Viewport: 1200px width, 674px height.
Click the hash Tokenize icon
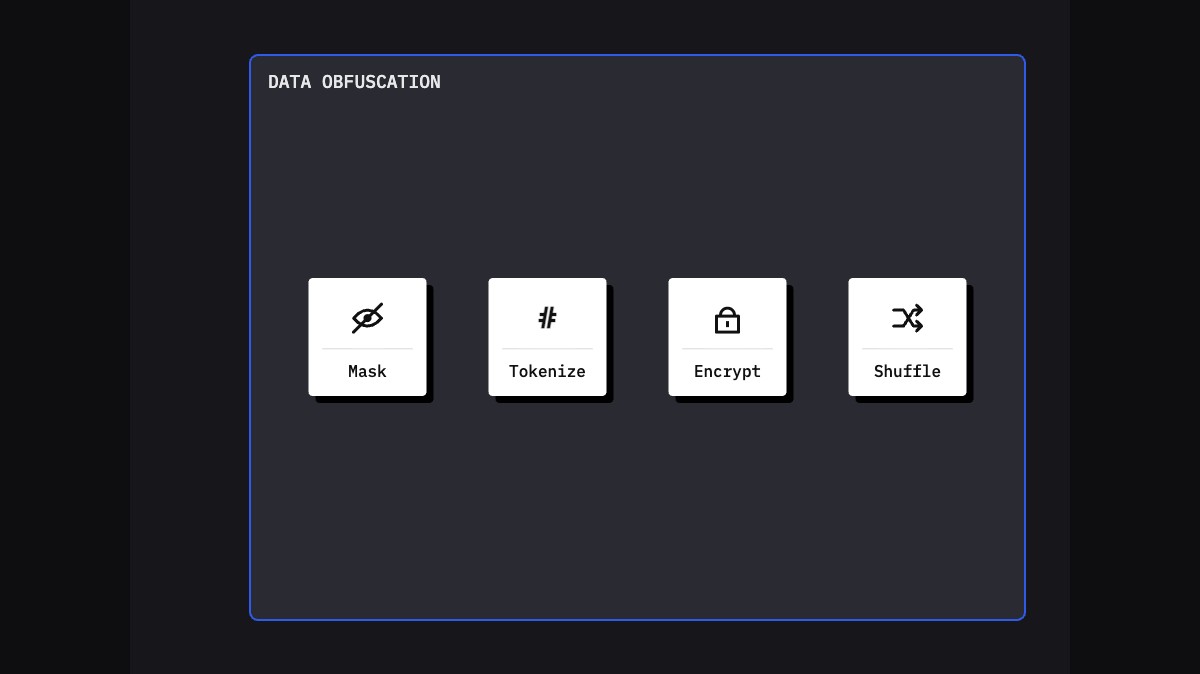click(x=547, y=318)
